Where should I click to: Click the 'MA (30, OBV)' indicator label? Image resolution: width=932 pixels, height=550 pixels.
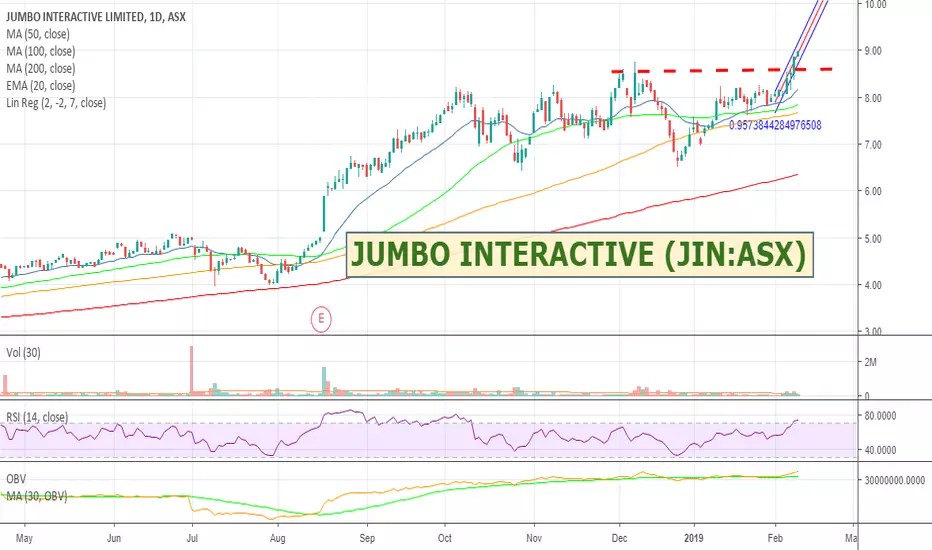pyautogui.click(x=36, y=496)
